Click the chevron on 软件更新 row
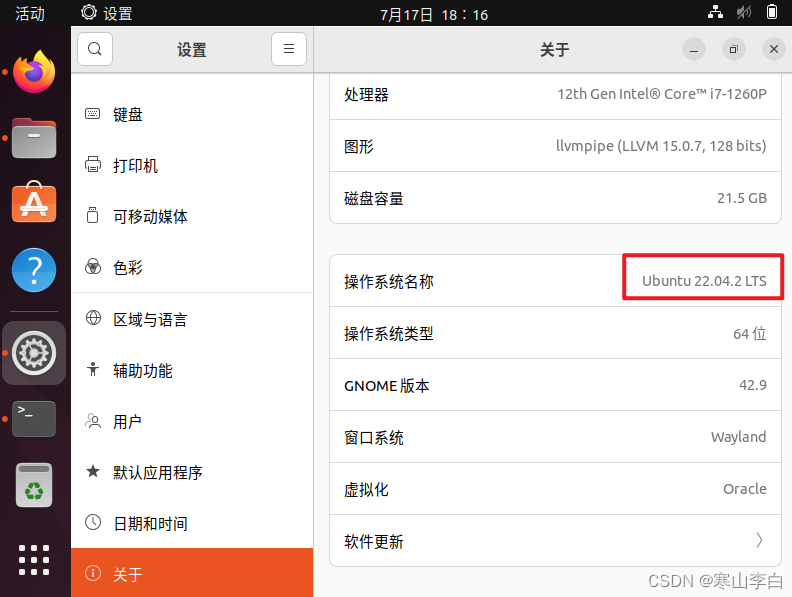Image resolution: width=792 pixels, height=597 pixels. click(759, 540)
